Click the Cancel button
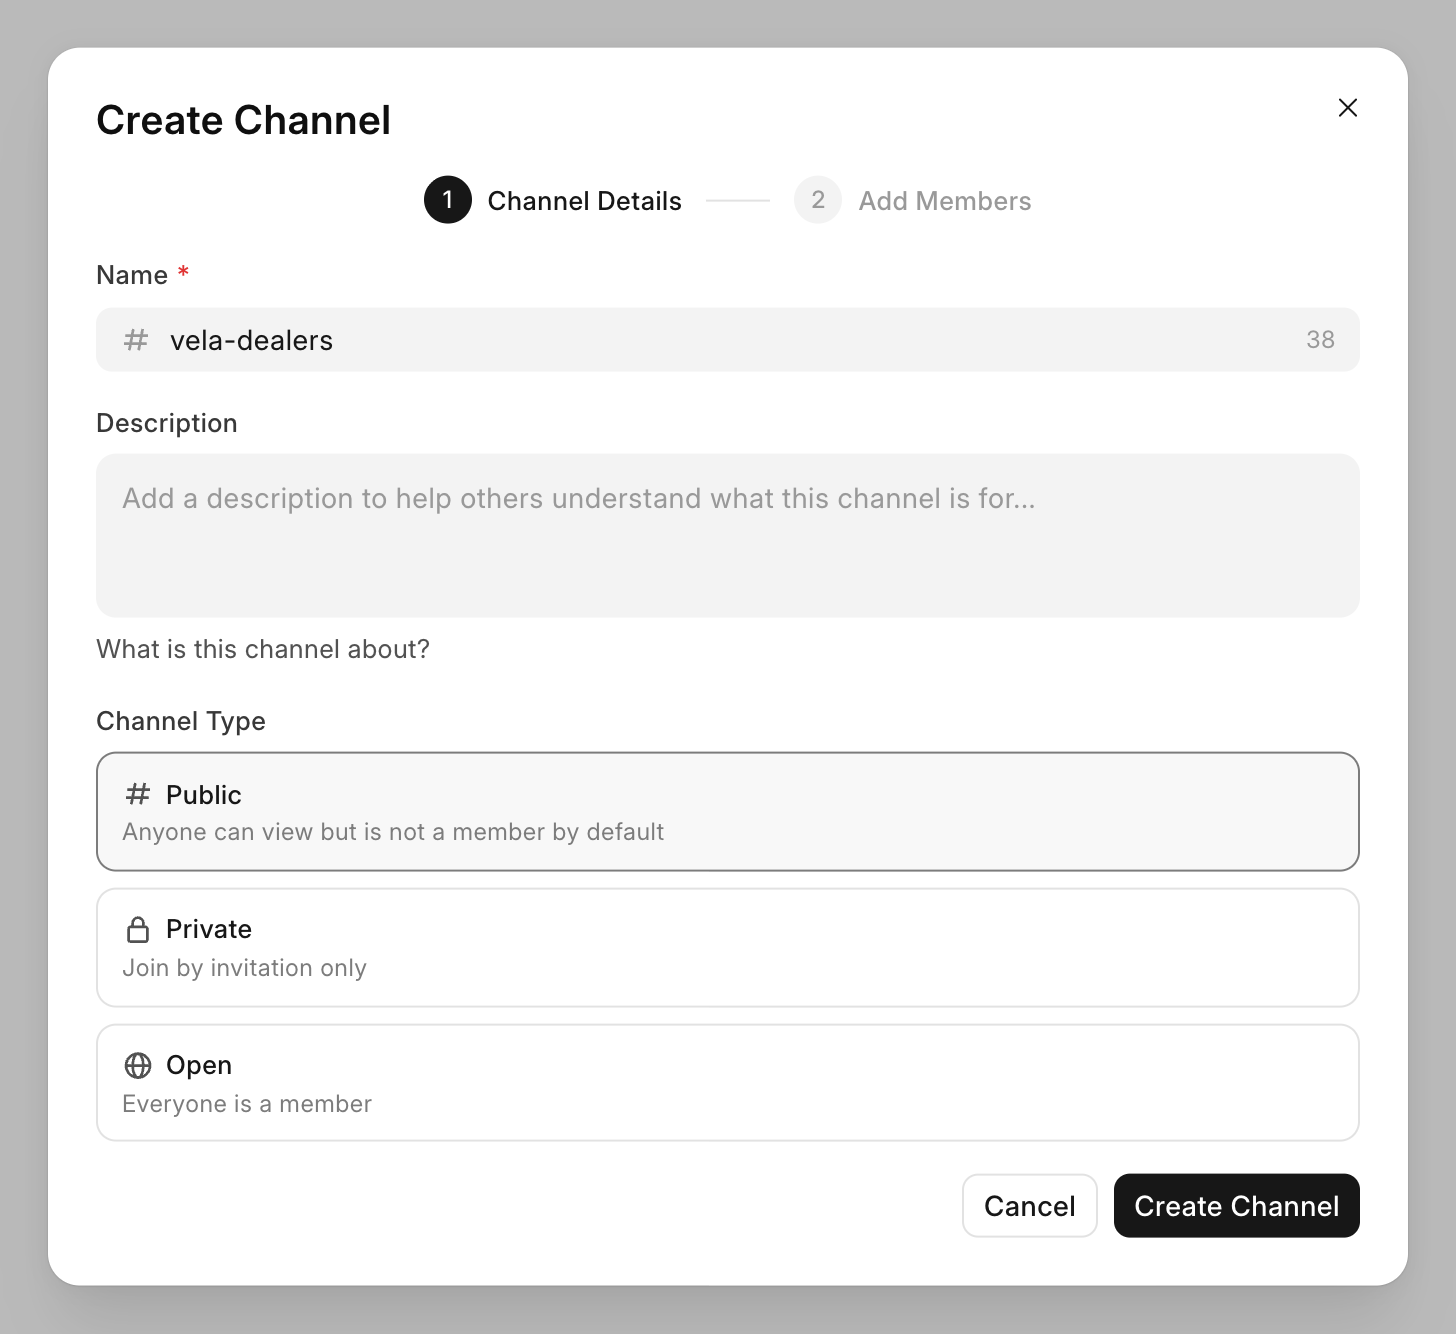Viewport: 1456px width, 1334px height. click(x=1030, y=1205)
